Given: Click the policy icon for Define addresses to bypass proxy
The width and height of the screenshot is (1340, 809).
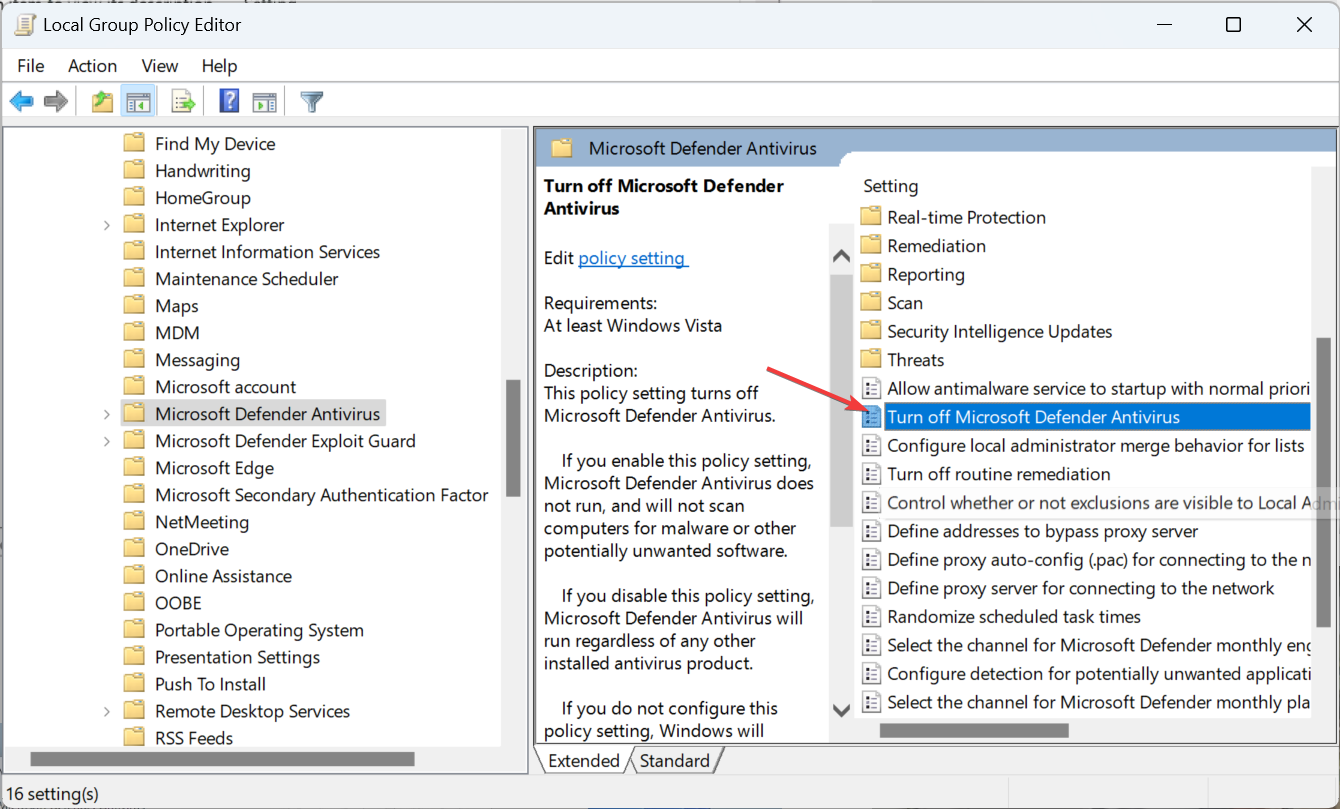Looking at the screenshot, I should [x=871, y=530].
